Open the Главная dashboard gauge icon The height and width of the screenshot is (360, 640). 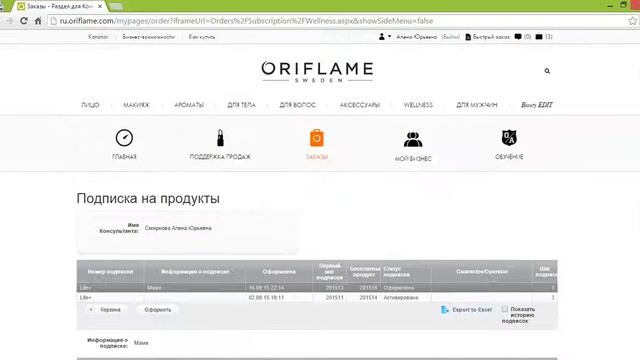point(124,138)
